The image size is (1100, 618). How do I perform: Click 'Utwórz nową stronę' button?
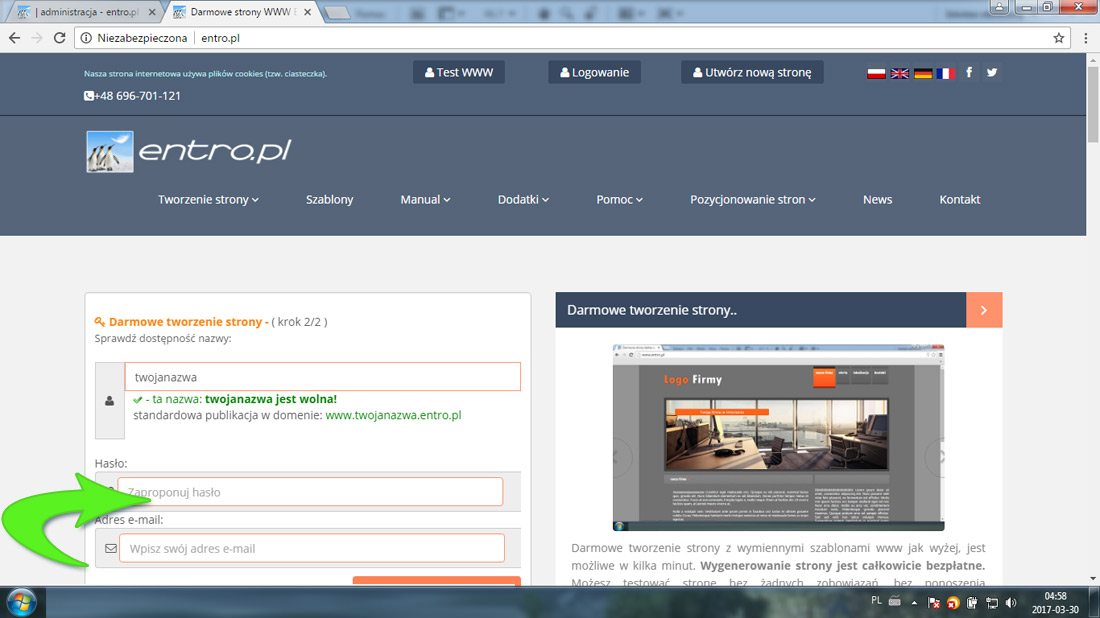(752, 72)
